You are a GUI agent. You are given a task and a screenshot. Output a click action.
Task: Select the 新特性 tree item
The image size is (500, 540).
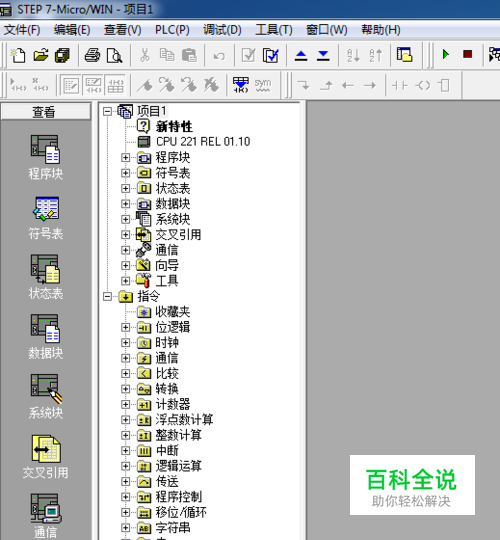pyautogui.click(x=174, y=126)
